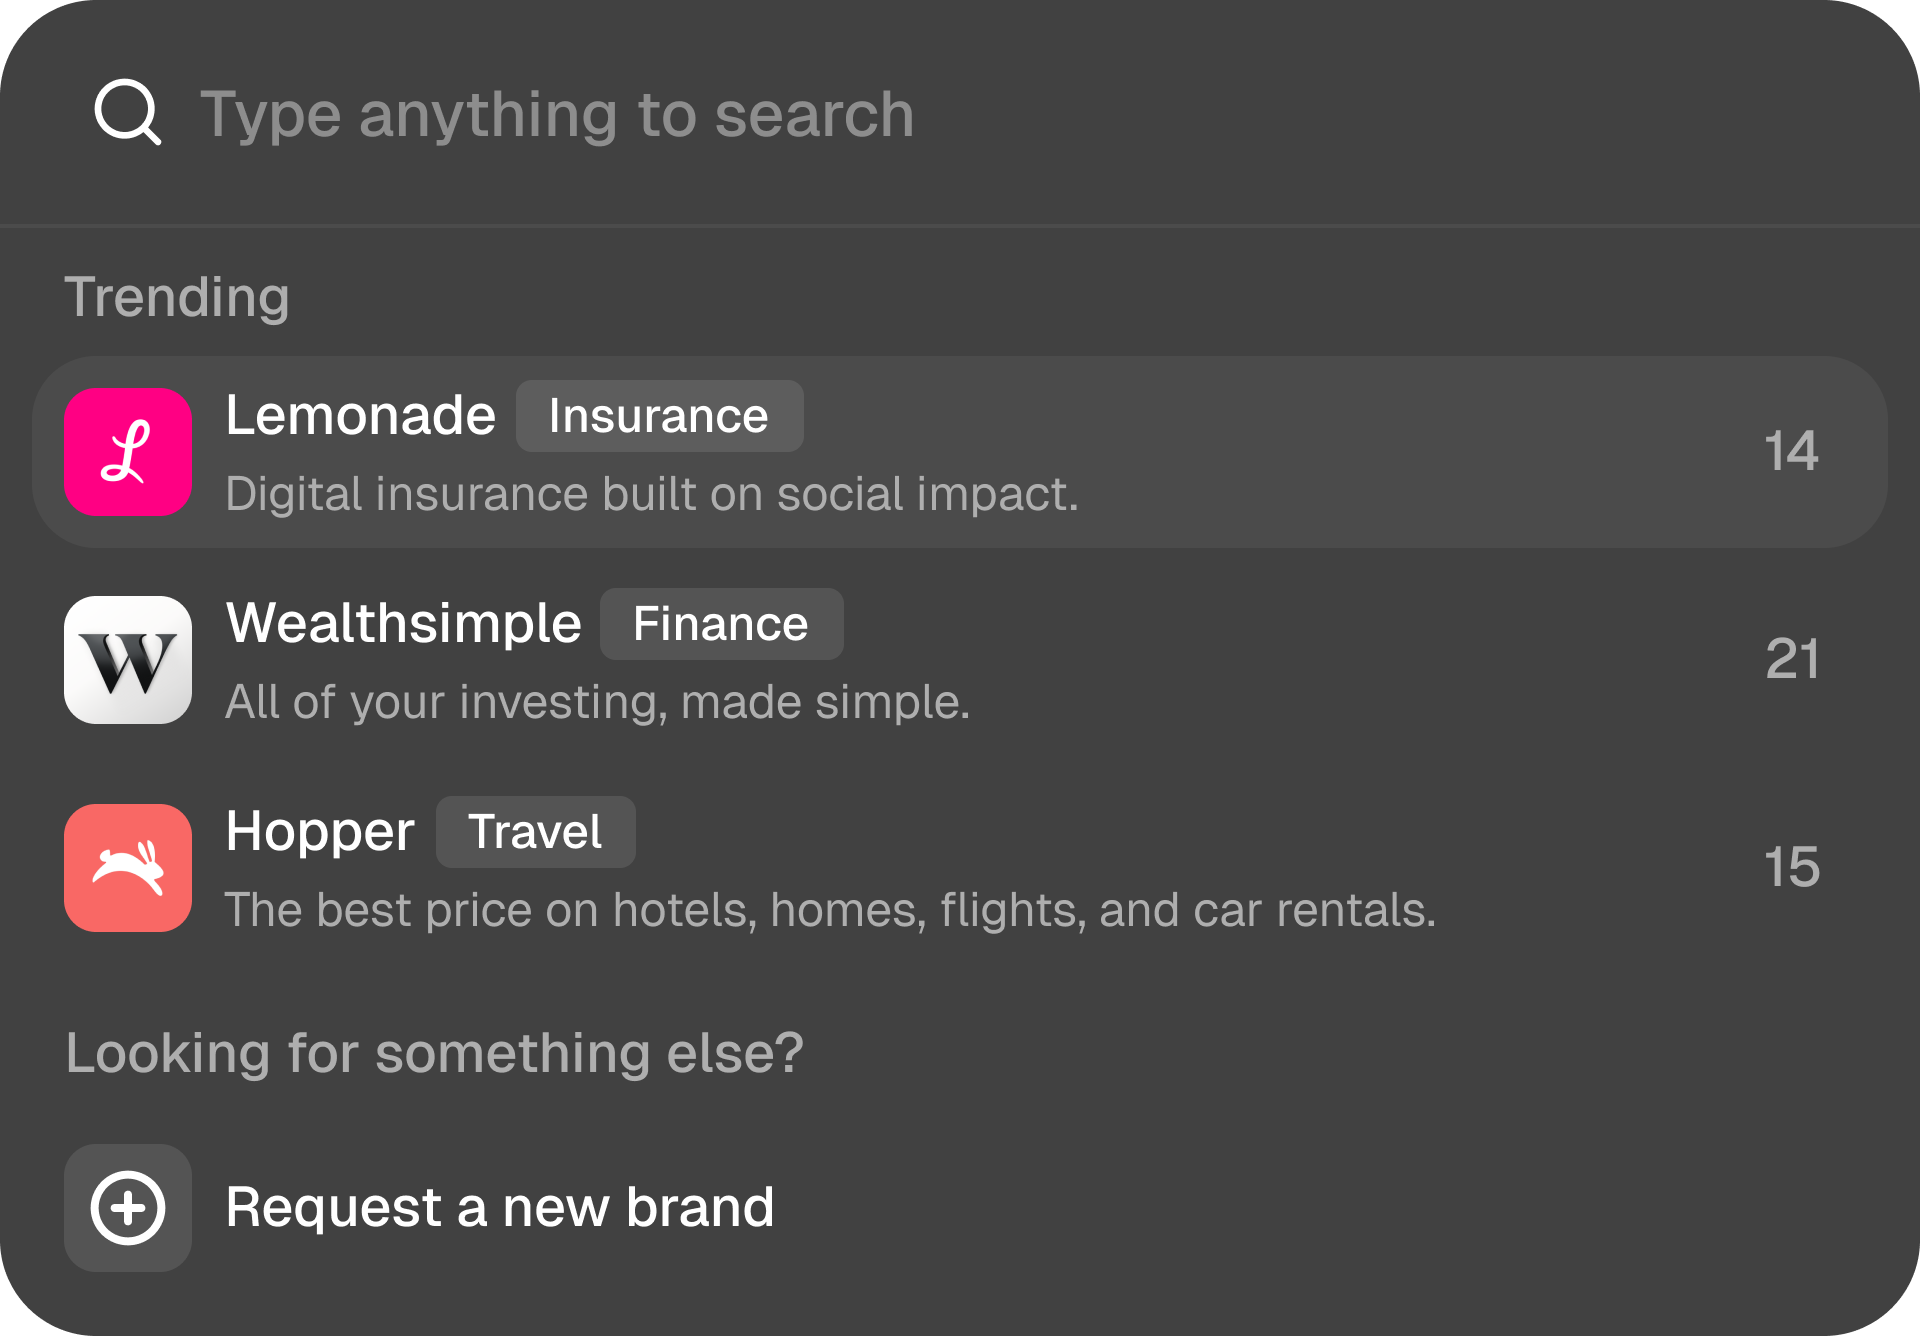
Task: Click 'All of your investing, made simple' description
Action: (x=597, y=702)
